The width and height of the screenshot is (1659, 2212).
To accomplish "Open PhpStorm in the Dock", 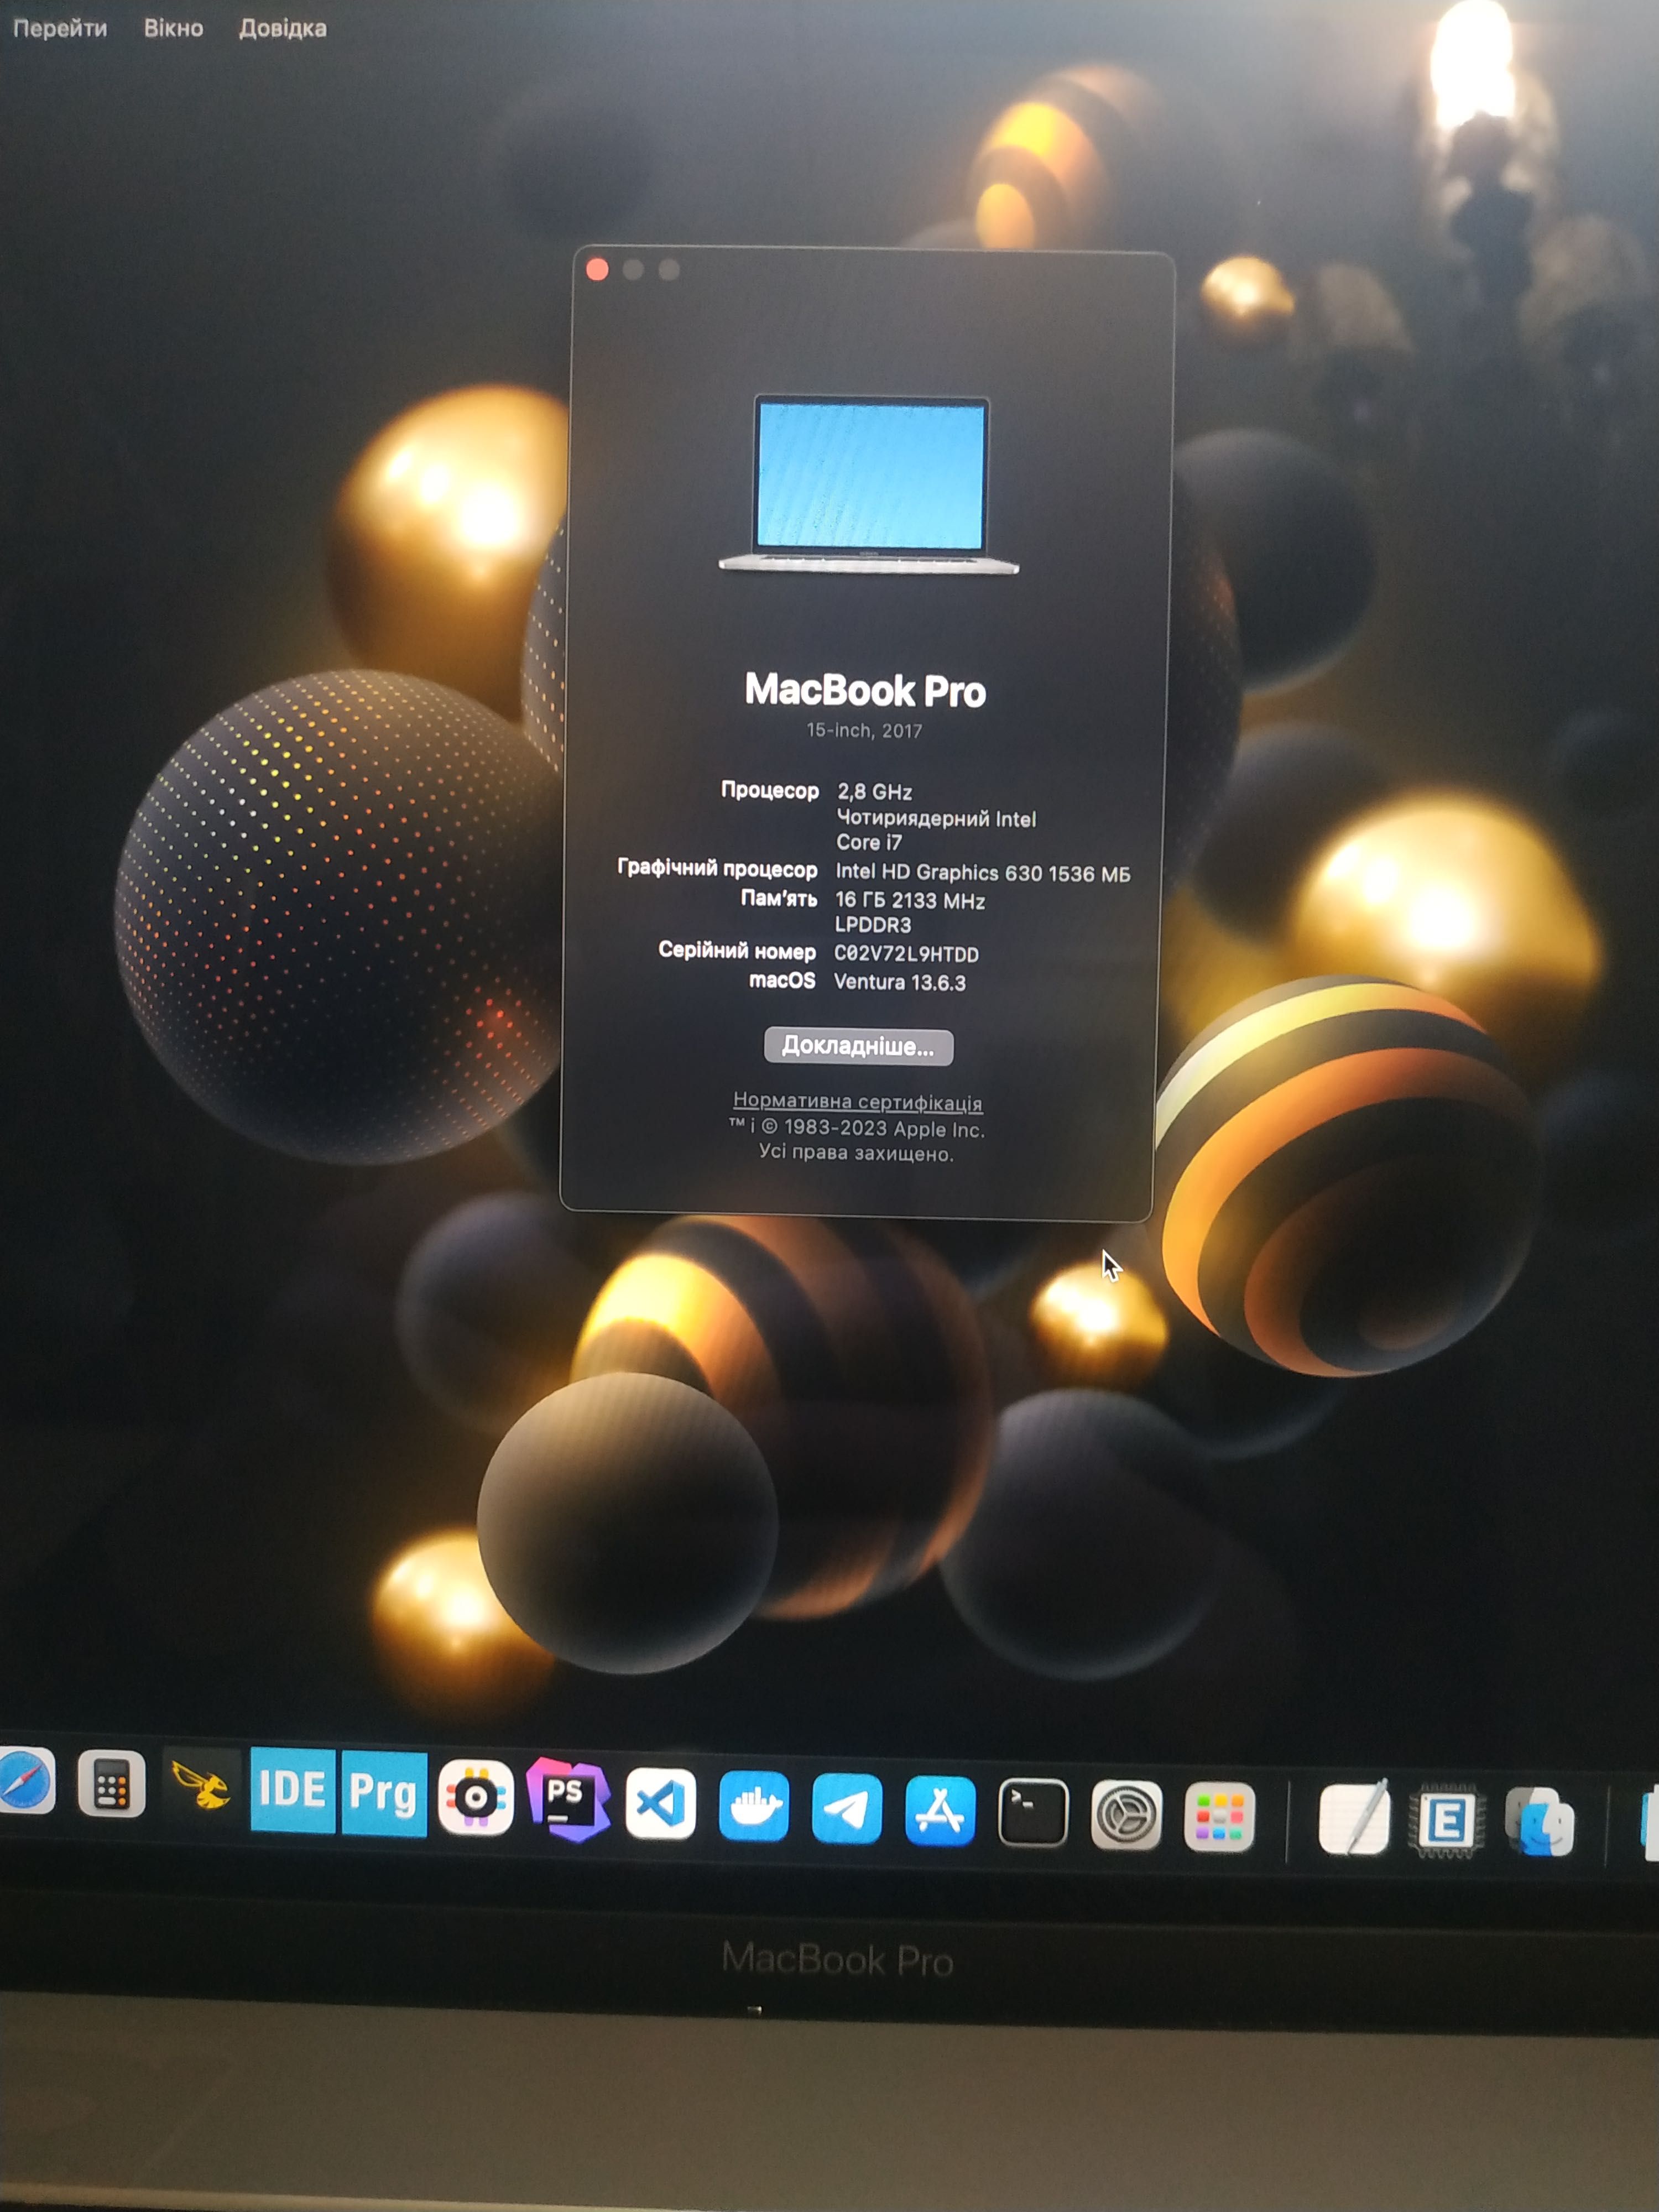I will point(568,1799).
